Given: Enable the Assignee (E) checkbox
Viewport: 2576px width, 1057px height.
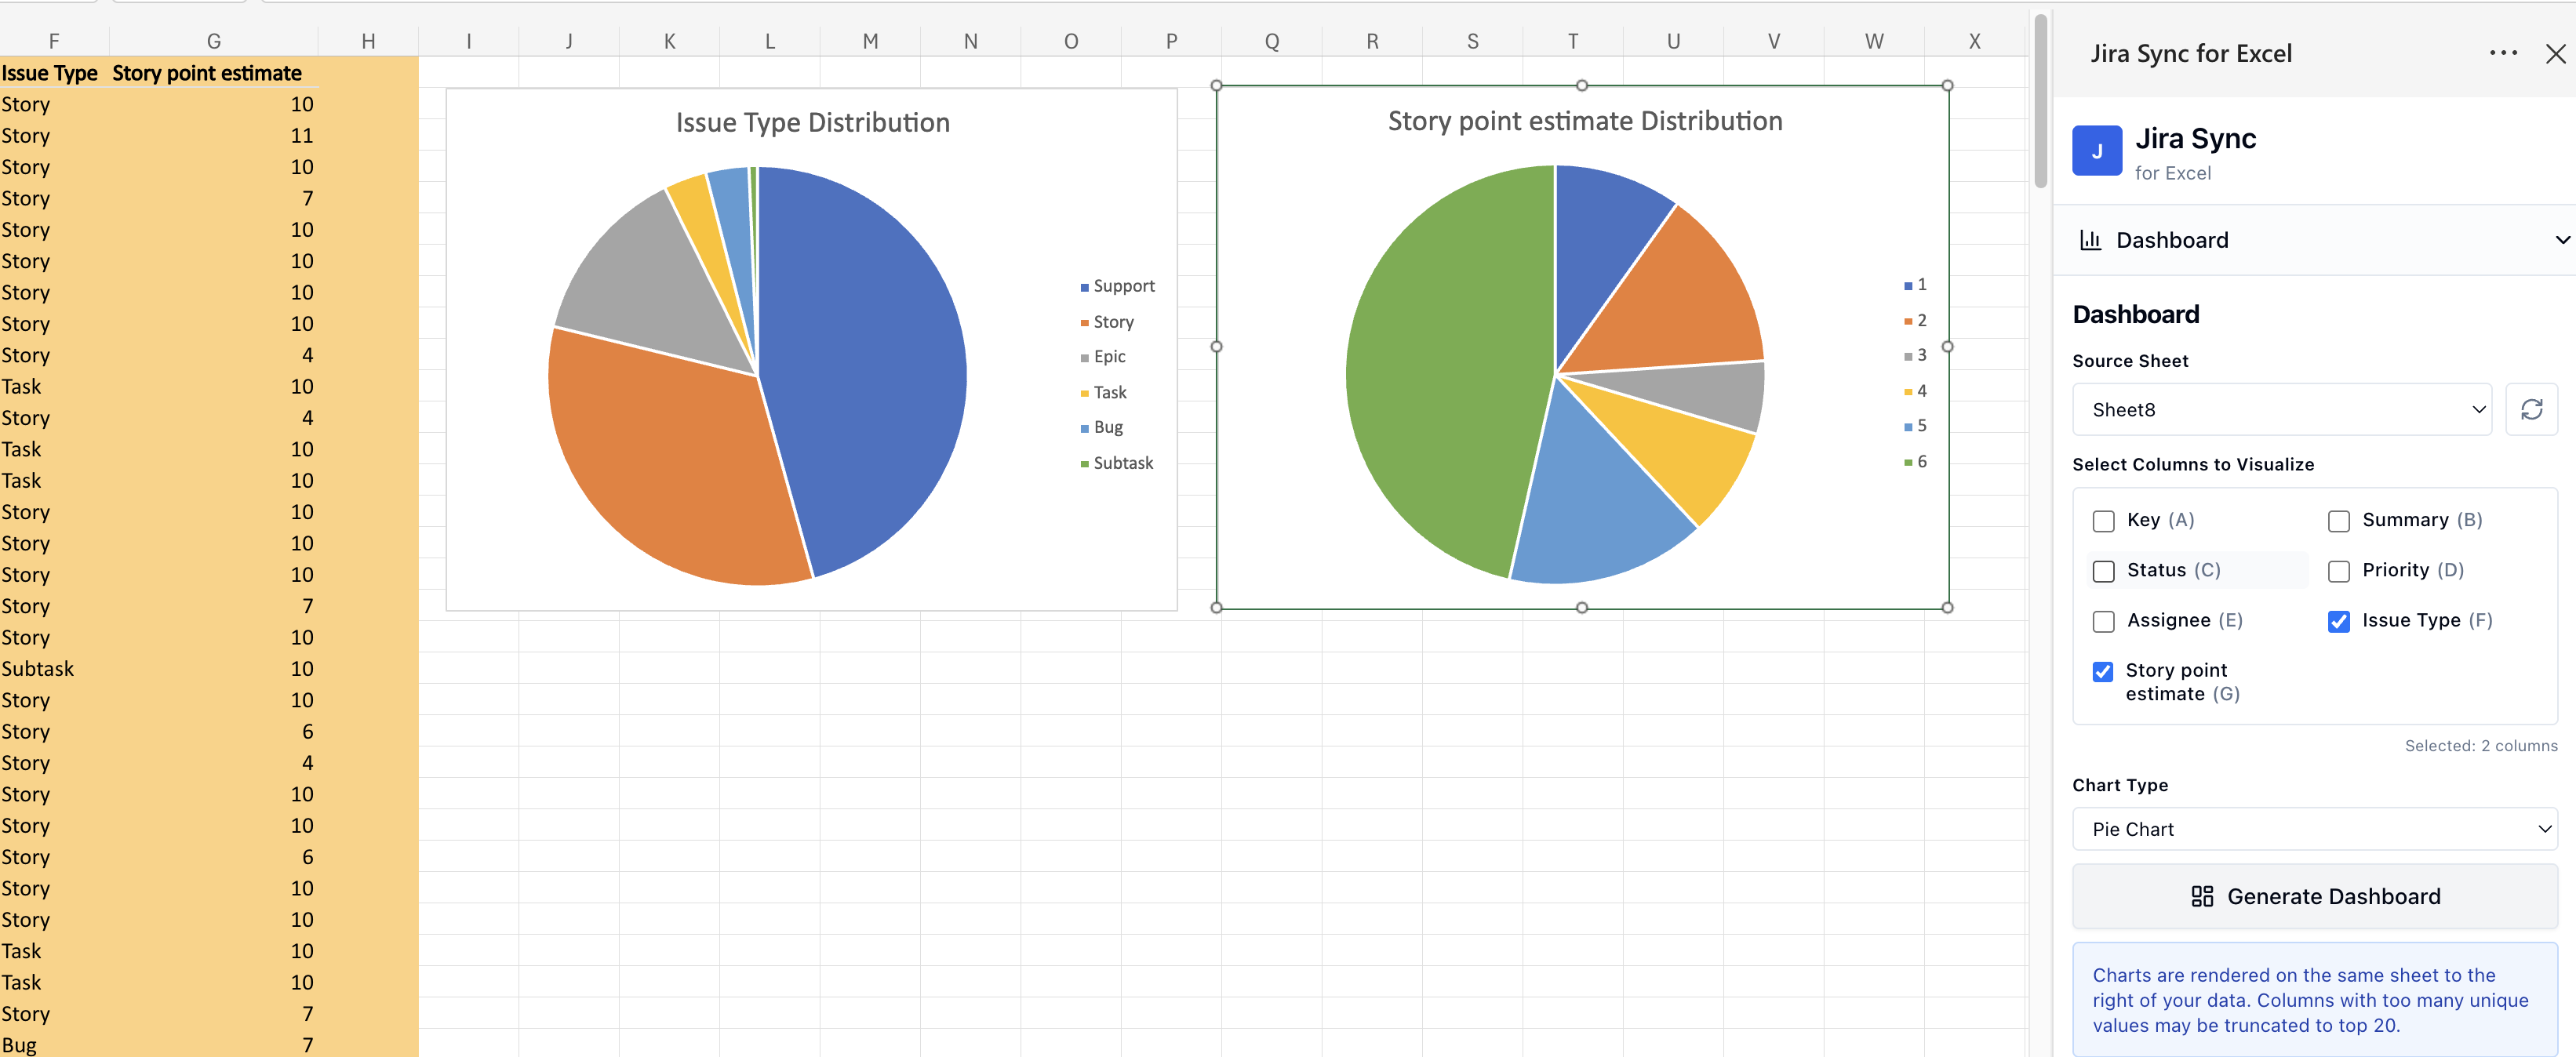Looking at the screenshot, I should pos(2105,621).
